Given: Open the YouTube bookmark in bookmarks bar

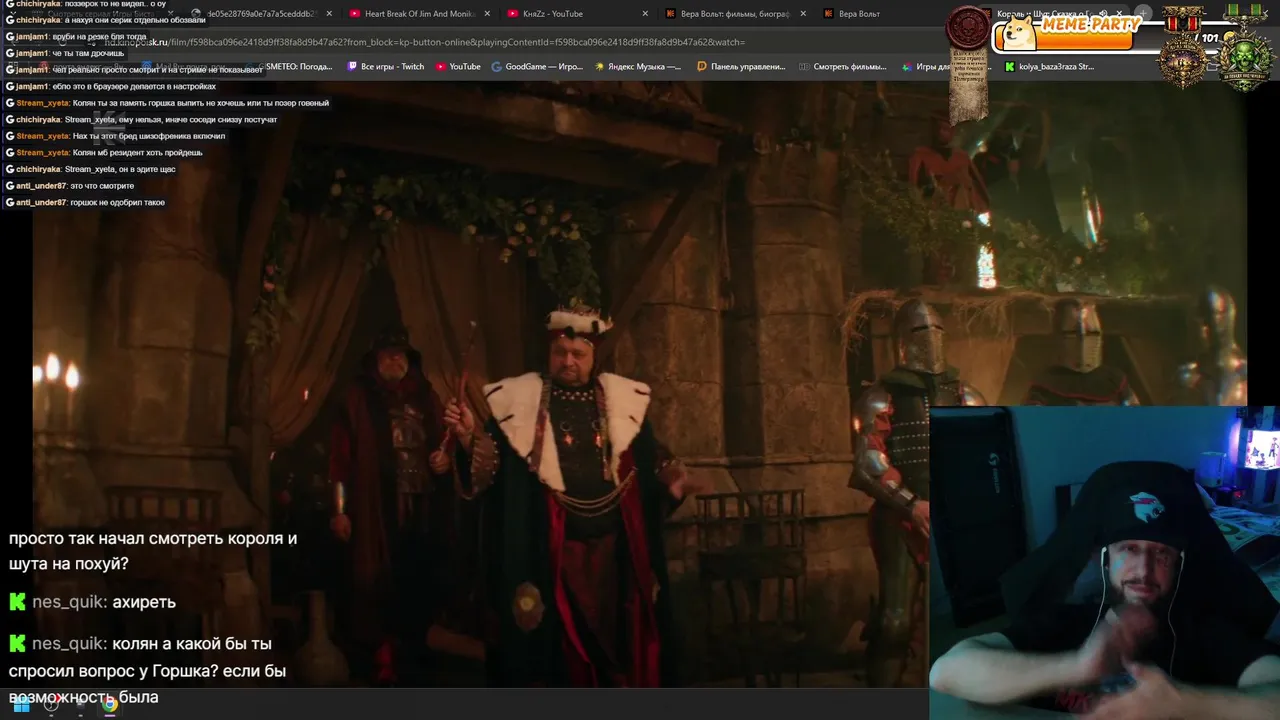Looking at the screenshot, I should (458, 67).
